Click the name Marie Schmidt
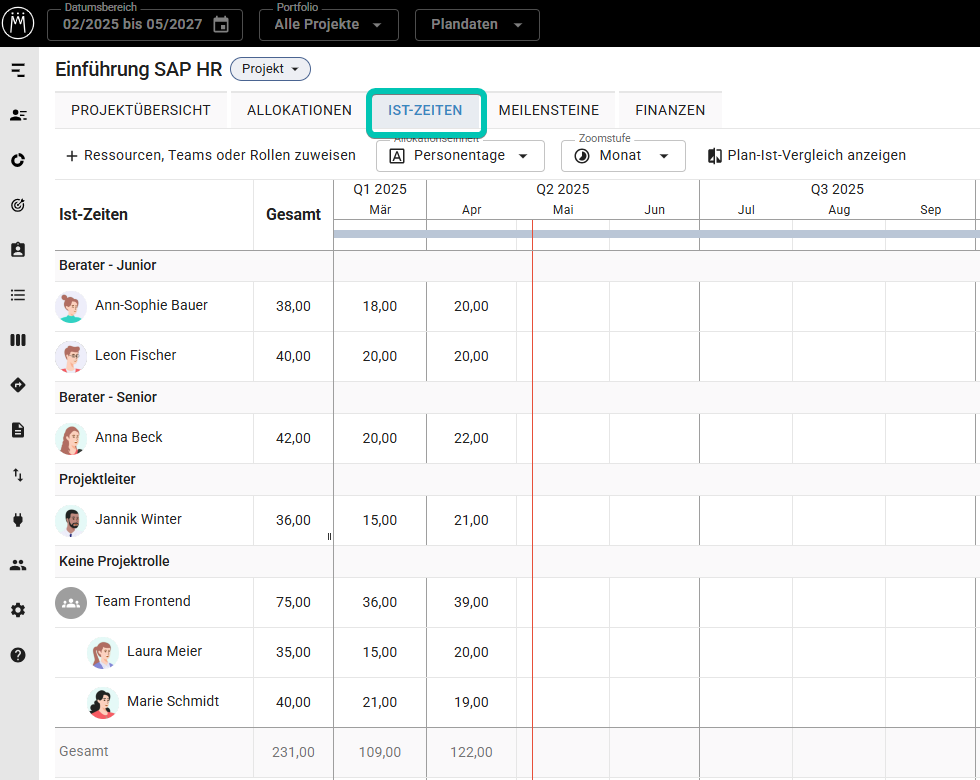This screenshot has height=780, width=980. 173,701
